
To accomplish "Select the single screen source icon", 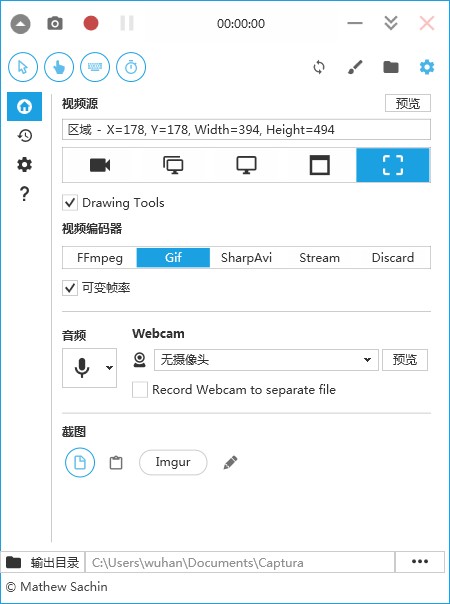I will [246, 165].
